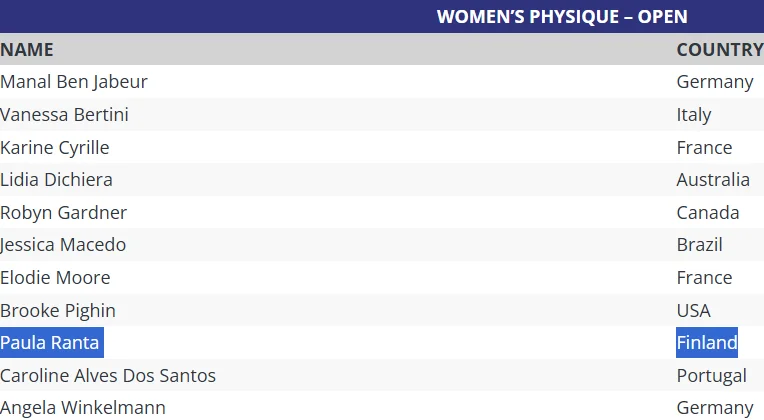This screenshot has height=420, width=764.
Task: Click the name Brooke Pighin
Action: point(58,310)
